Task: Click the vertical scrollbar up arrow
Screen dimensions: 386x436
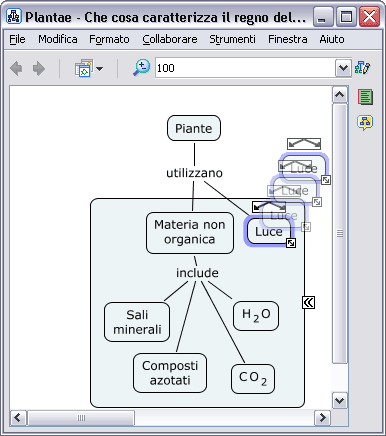Action: [340, 95]
